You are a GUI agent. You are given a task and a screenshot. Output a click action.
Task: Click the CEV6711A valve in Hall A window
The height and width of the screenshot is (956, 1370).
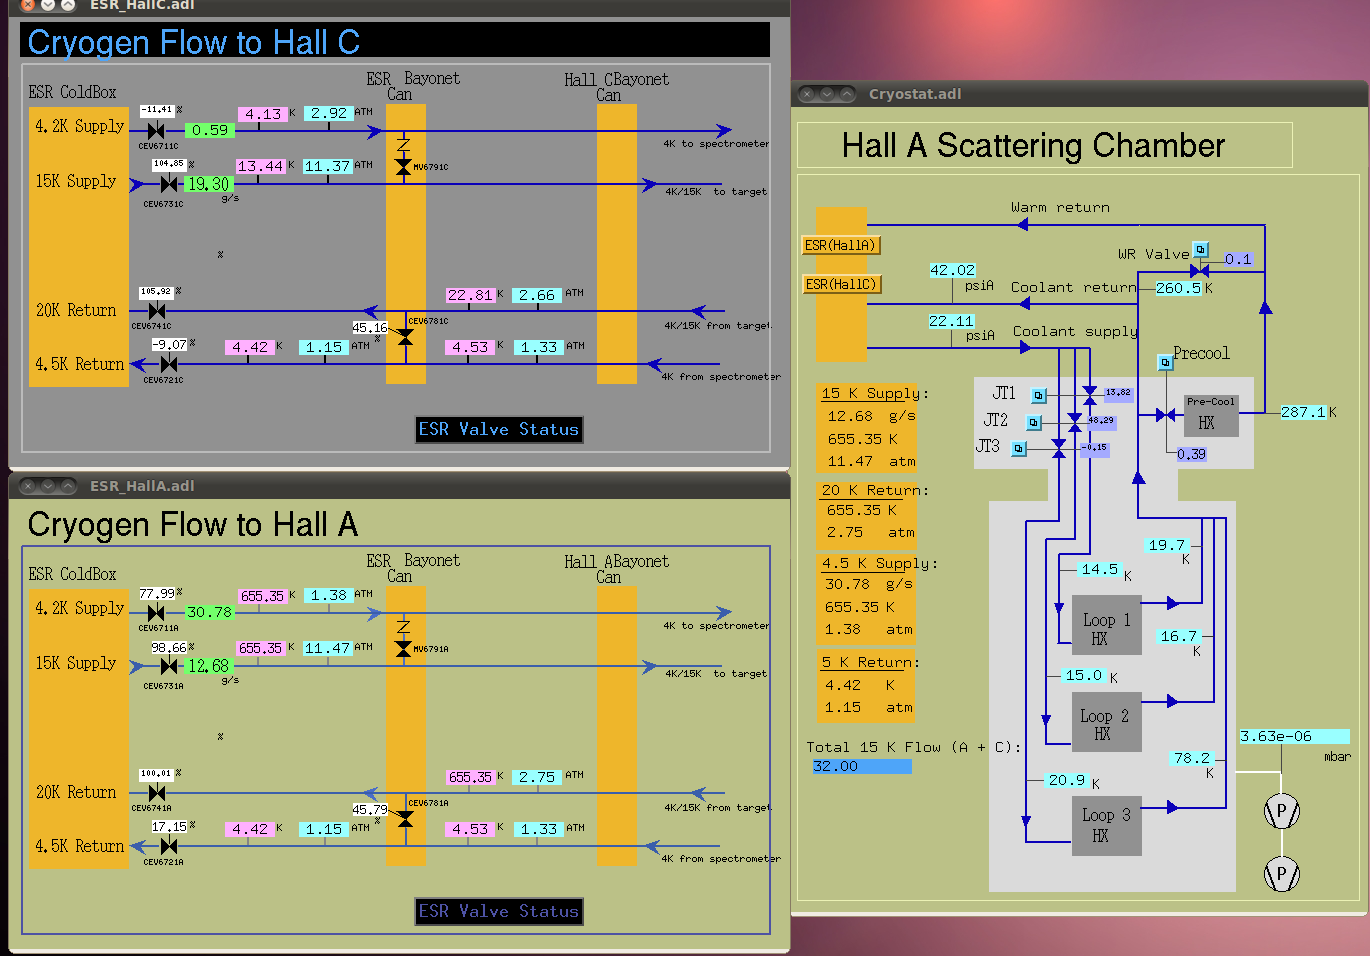pyautogui.click(x=156, y=613)
